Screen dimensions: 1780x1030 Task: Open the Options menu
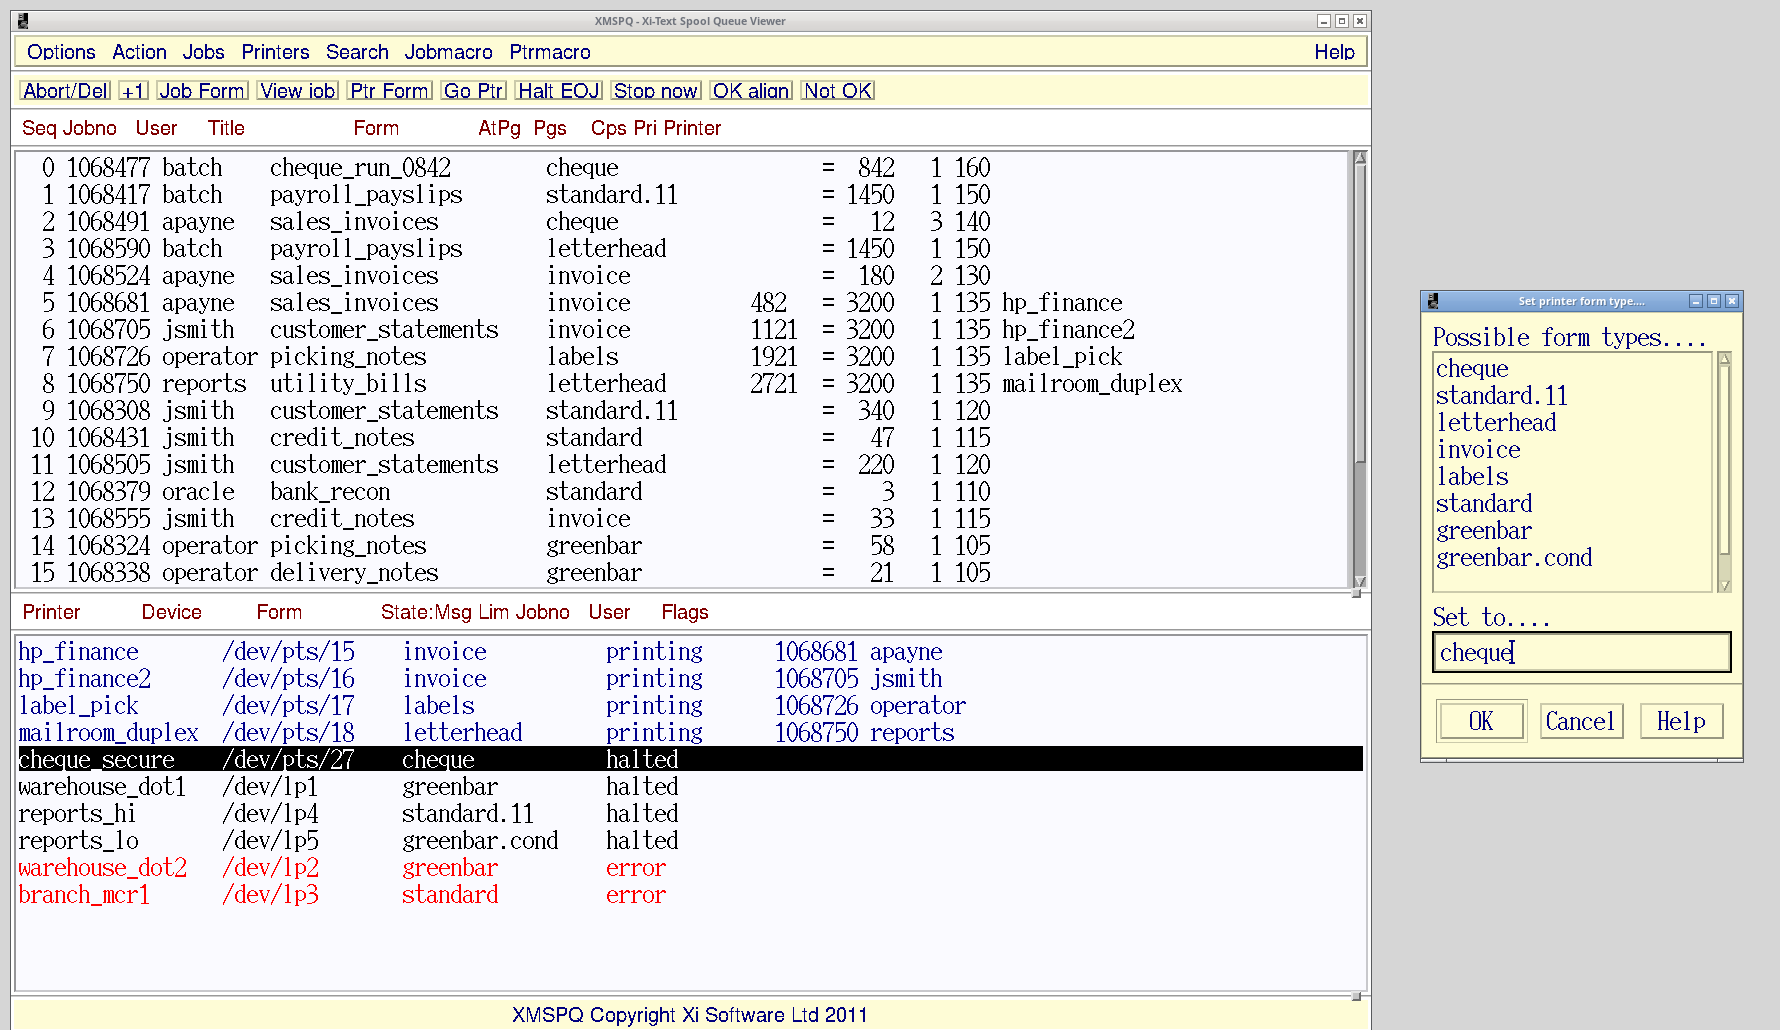click(61, 52)
